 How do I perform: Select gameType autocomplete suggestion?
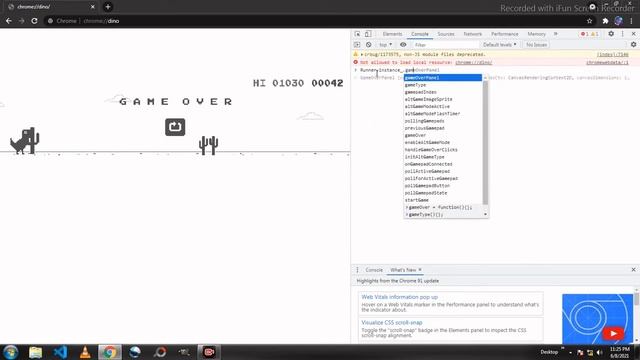point(443,85)
